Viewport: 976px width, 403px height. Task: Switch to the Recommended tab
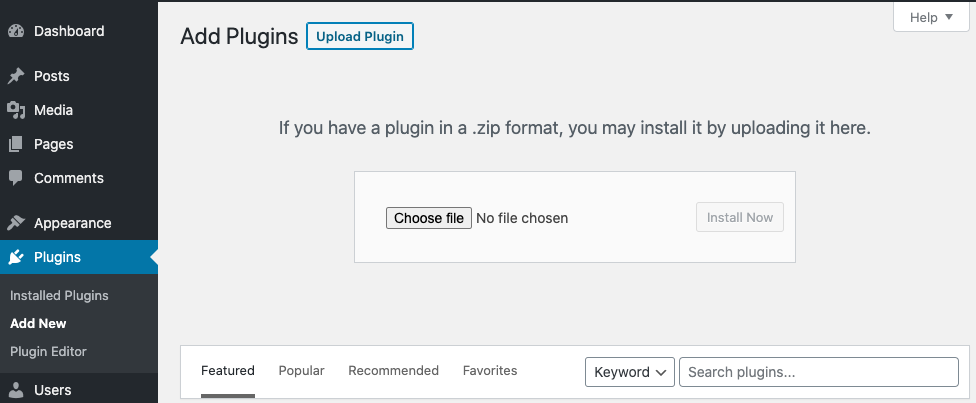[x=393, y=371]
